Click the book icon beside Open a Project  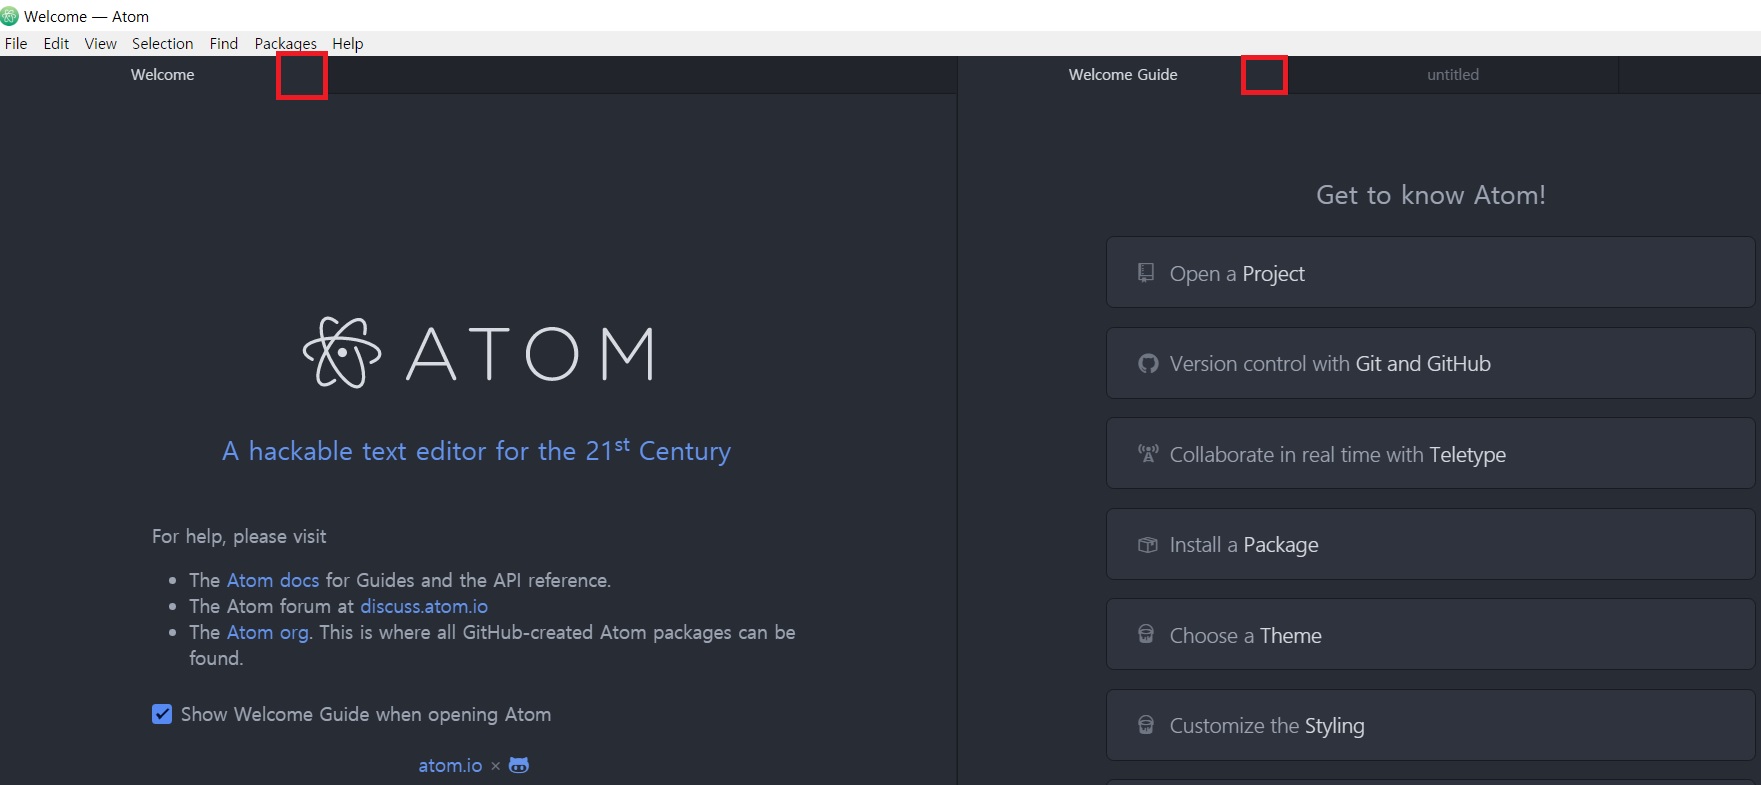[x=1146, y=272]
